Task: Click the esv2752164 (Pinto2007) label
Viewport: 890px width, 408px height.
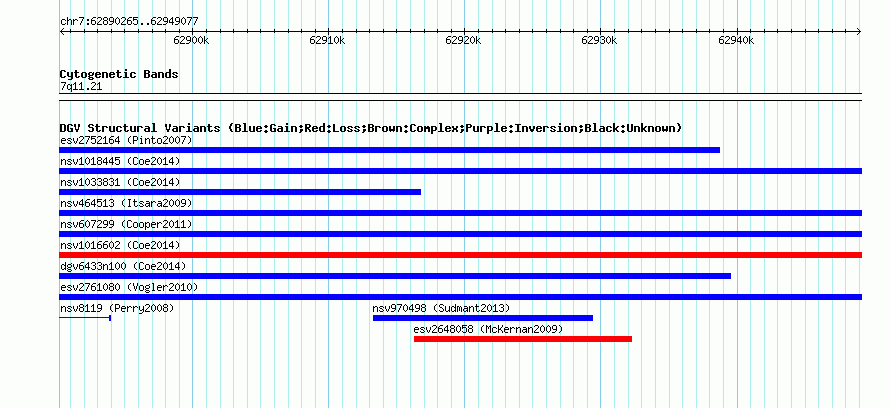Action: [x=126, y=140]
